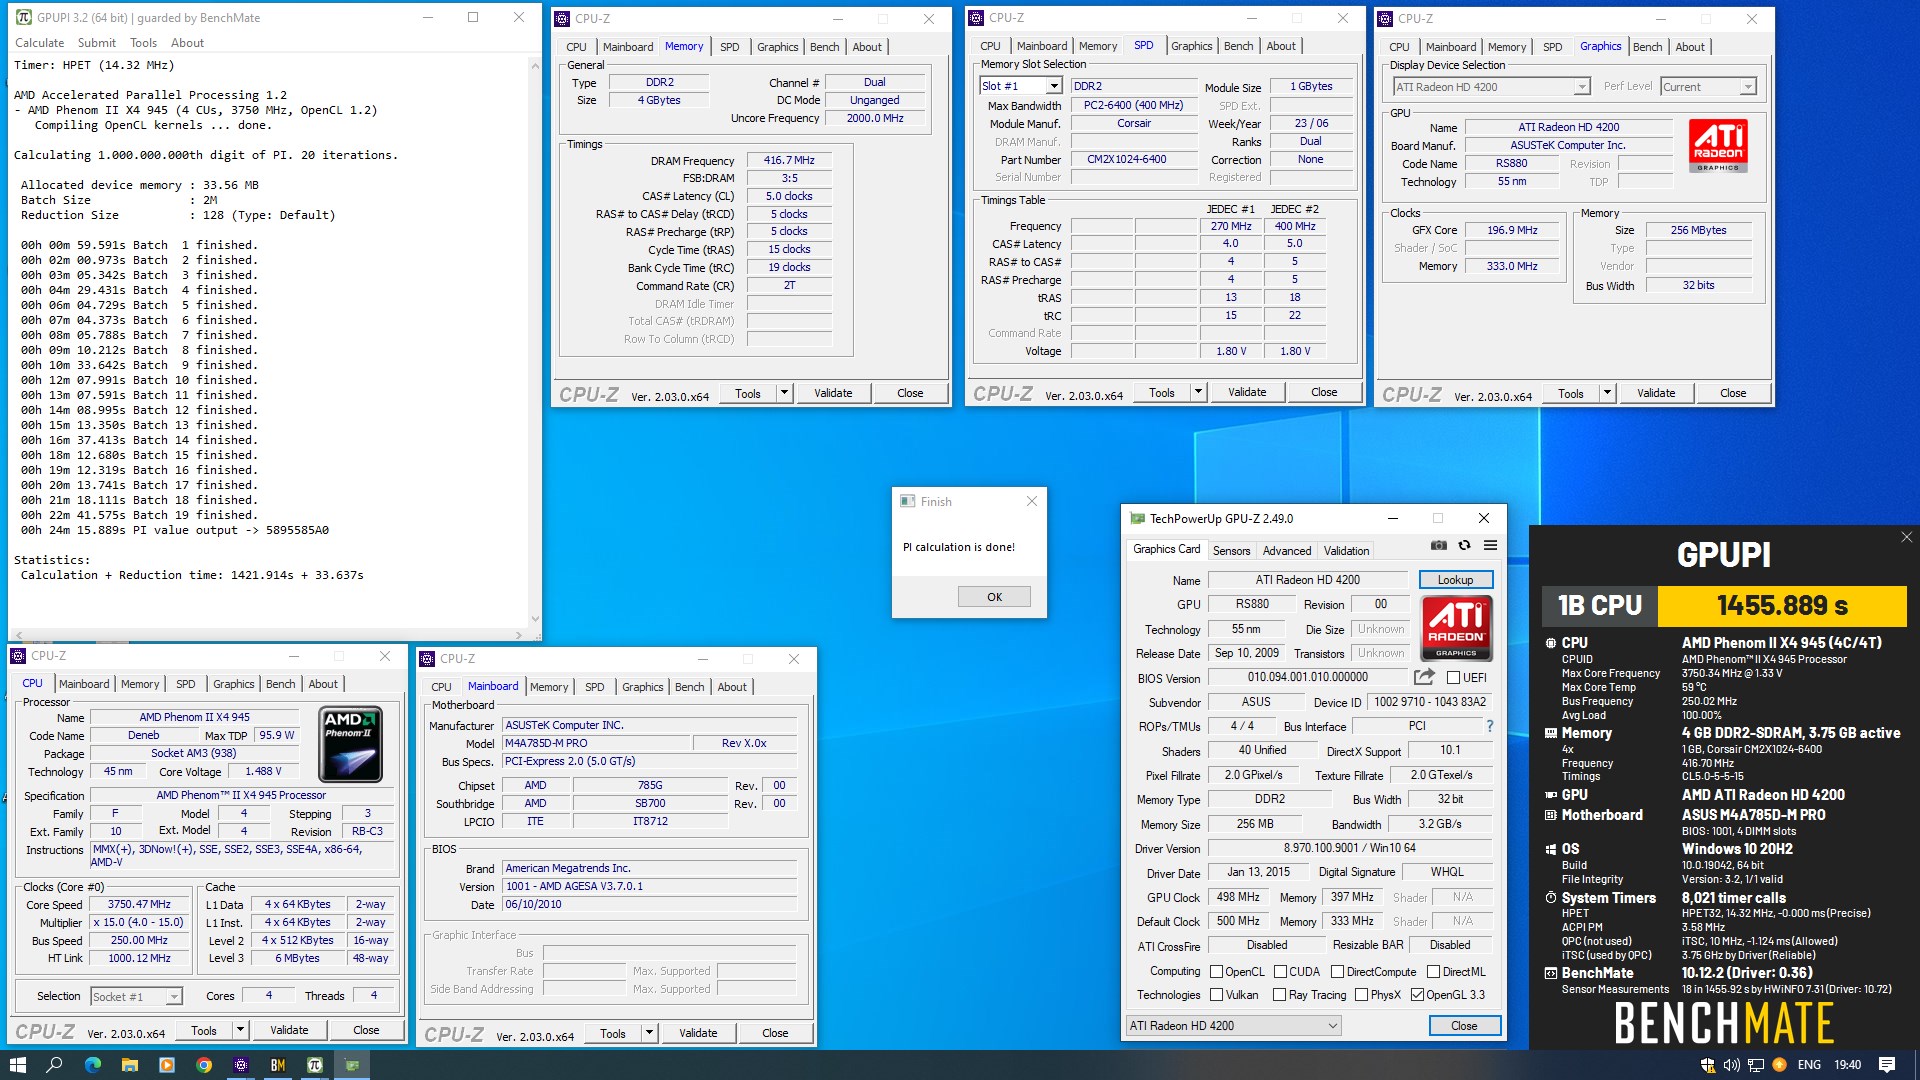
Task: Open File Explorer from taskbar
Action: (x=129, y=1065)
